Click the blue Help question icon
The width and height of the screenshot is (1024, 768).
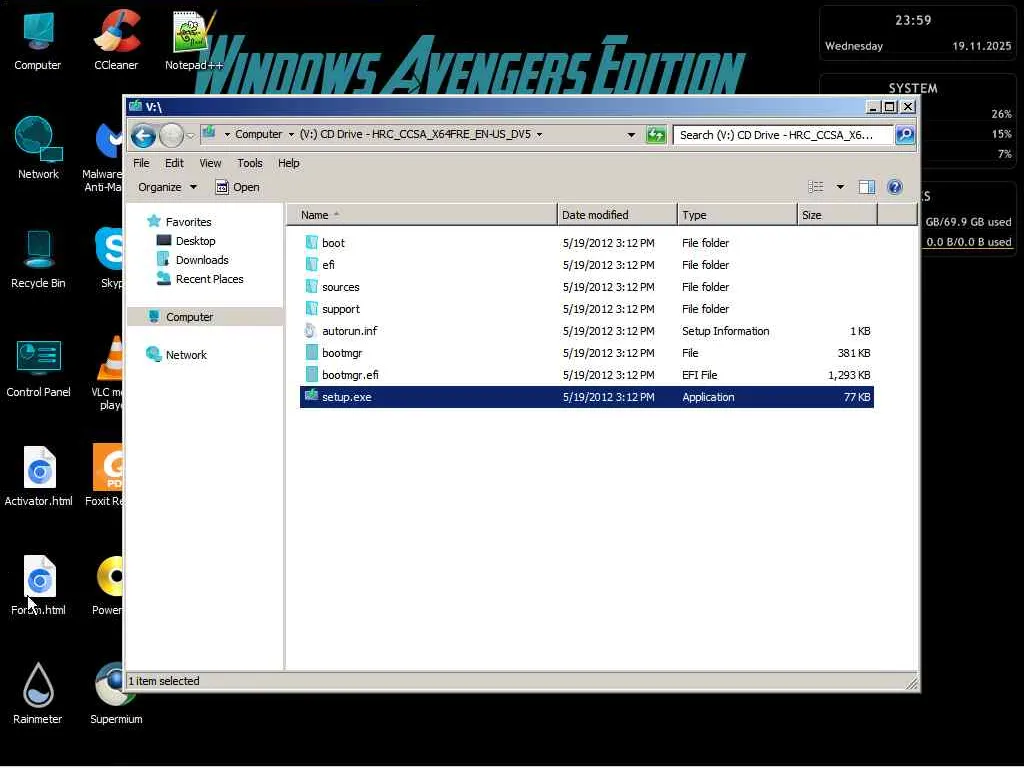click(895, 187)
